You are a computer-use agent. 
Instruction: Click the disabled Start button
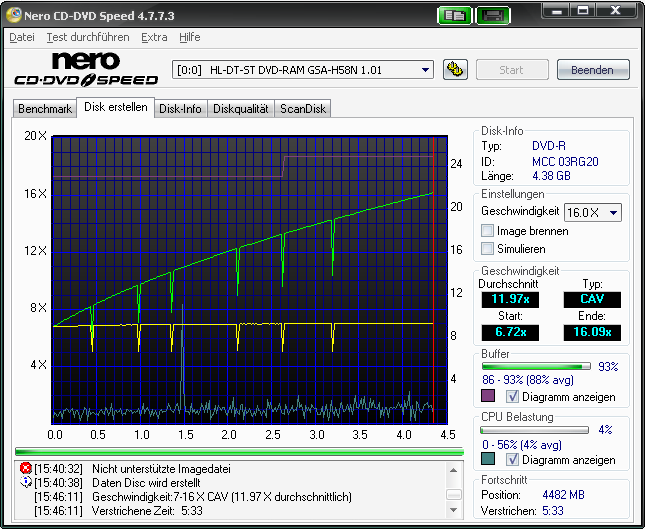click(512, 70)
